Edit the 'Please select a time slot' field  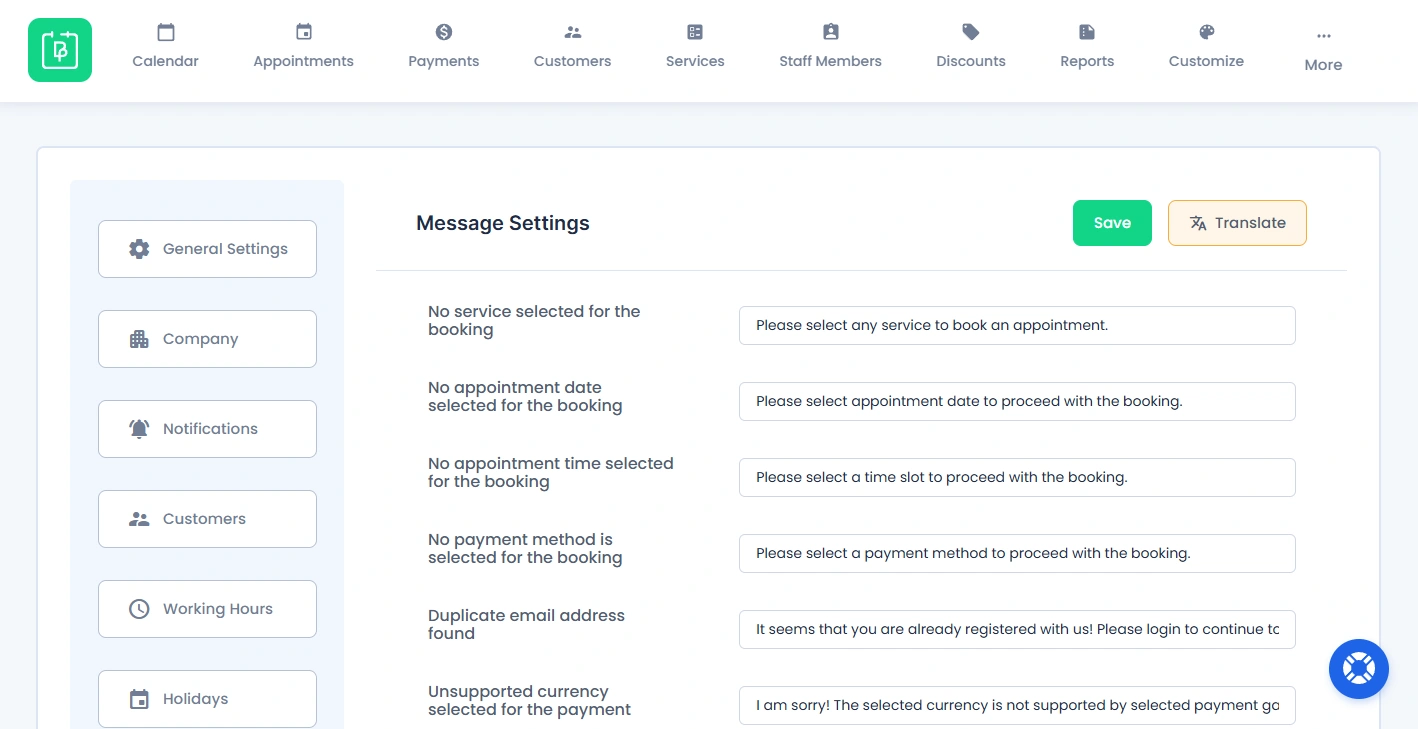1017,477
